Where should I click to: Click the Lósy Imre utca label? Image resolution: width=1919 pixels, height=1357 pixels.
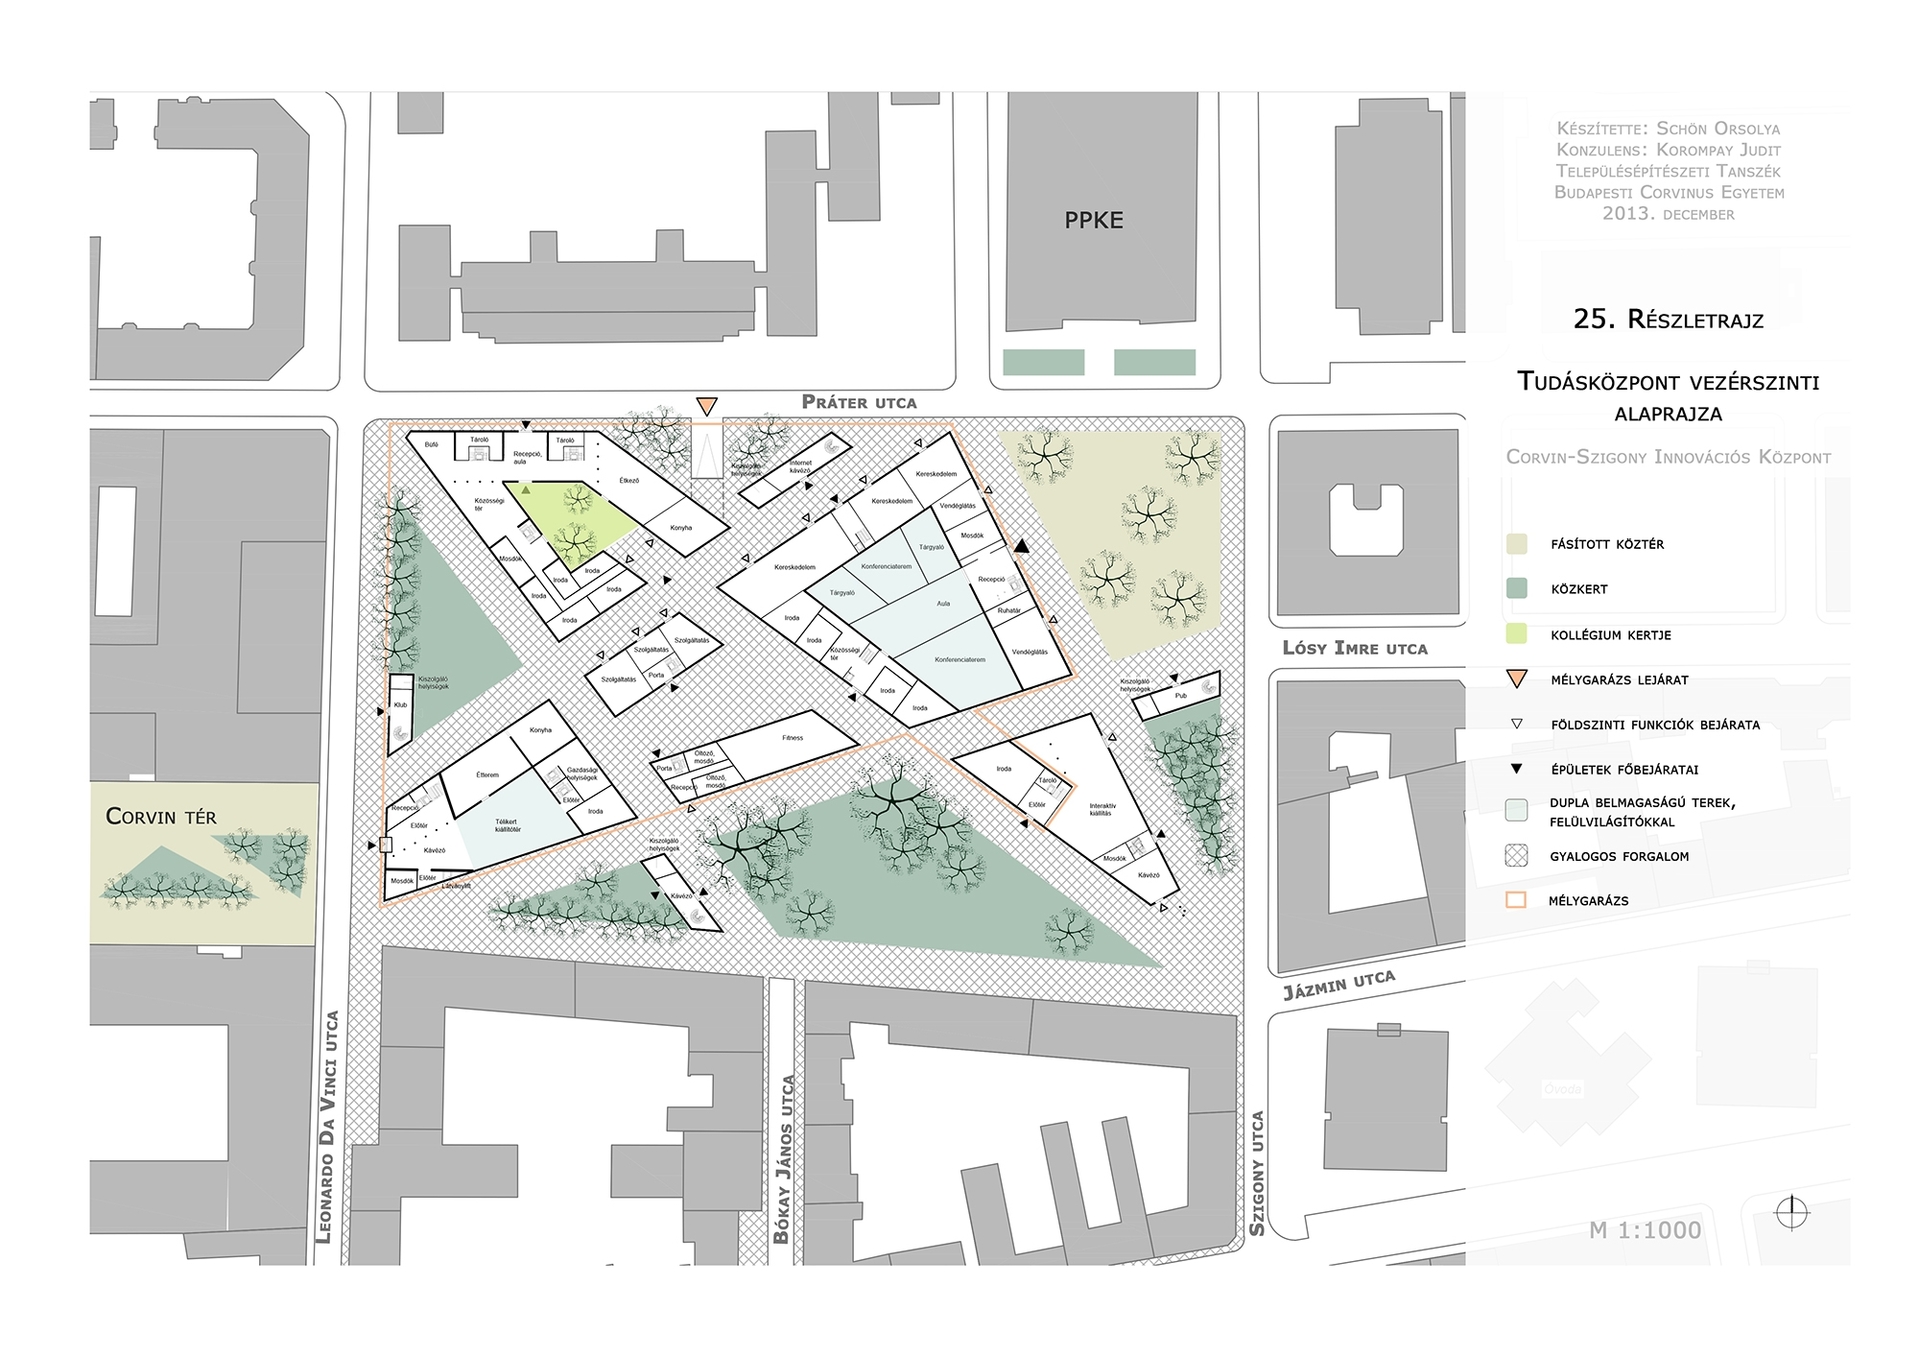[x=1355, y=648]
